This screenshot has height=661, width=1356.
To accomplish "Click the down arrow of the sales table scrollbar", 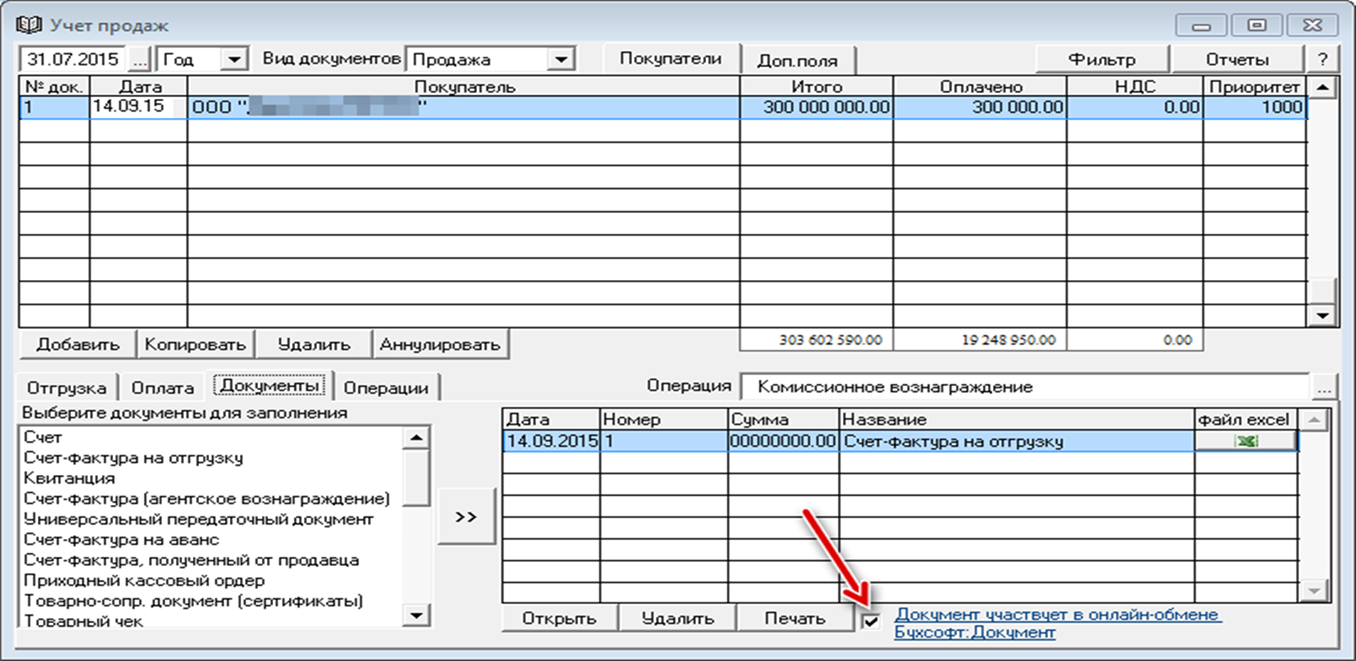I will coord(1324,315).
